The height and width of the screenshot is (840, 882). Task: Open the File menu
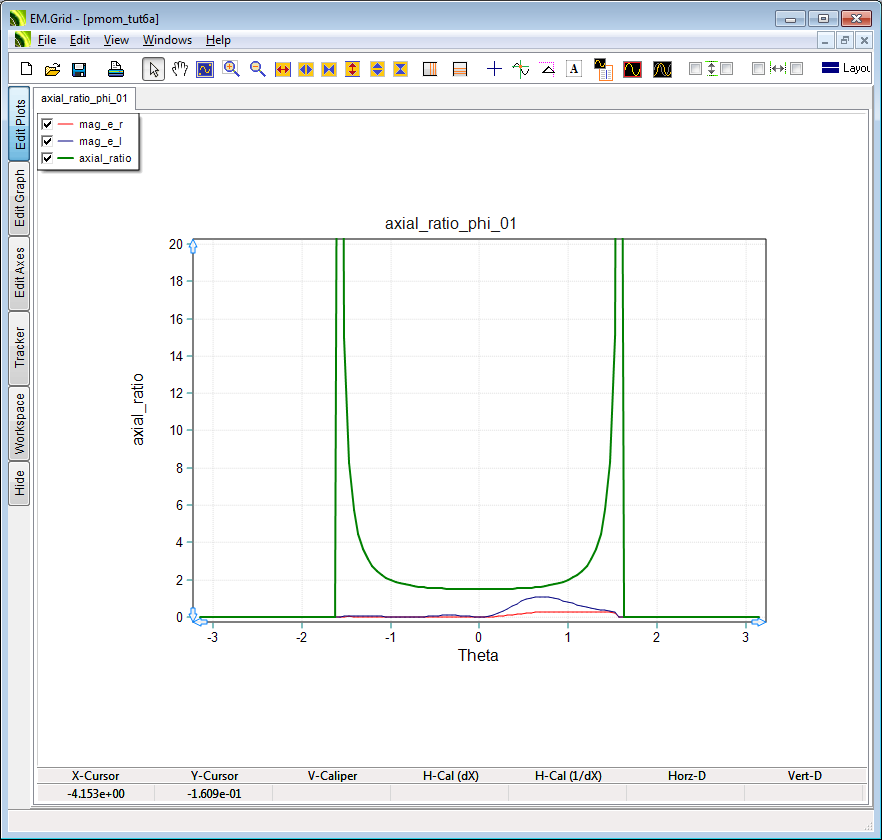(x=47, y=40)
